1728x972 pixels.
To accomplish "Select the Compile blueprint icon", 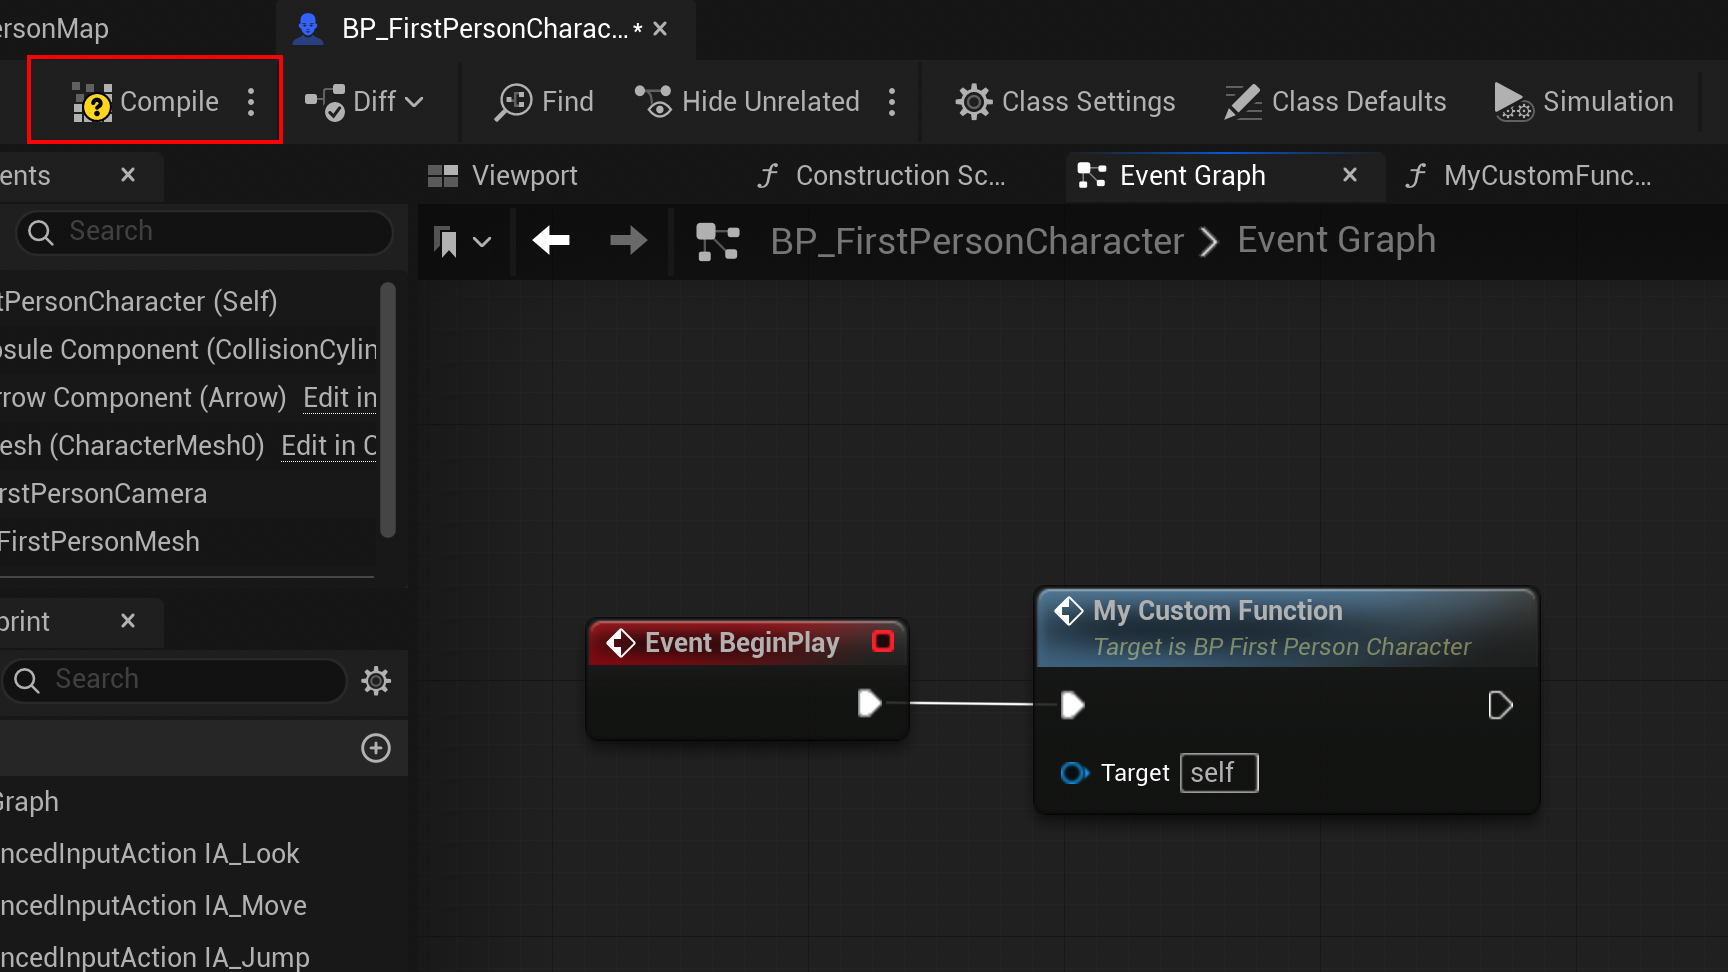I will point(91,101).
